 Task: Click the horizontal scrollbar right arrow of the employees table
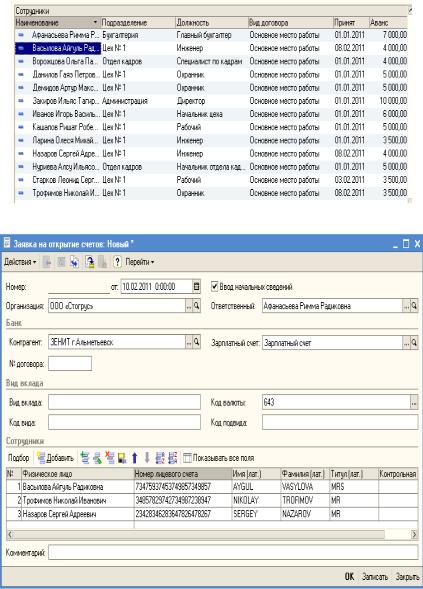[x=414, y=534]
